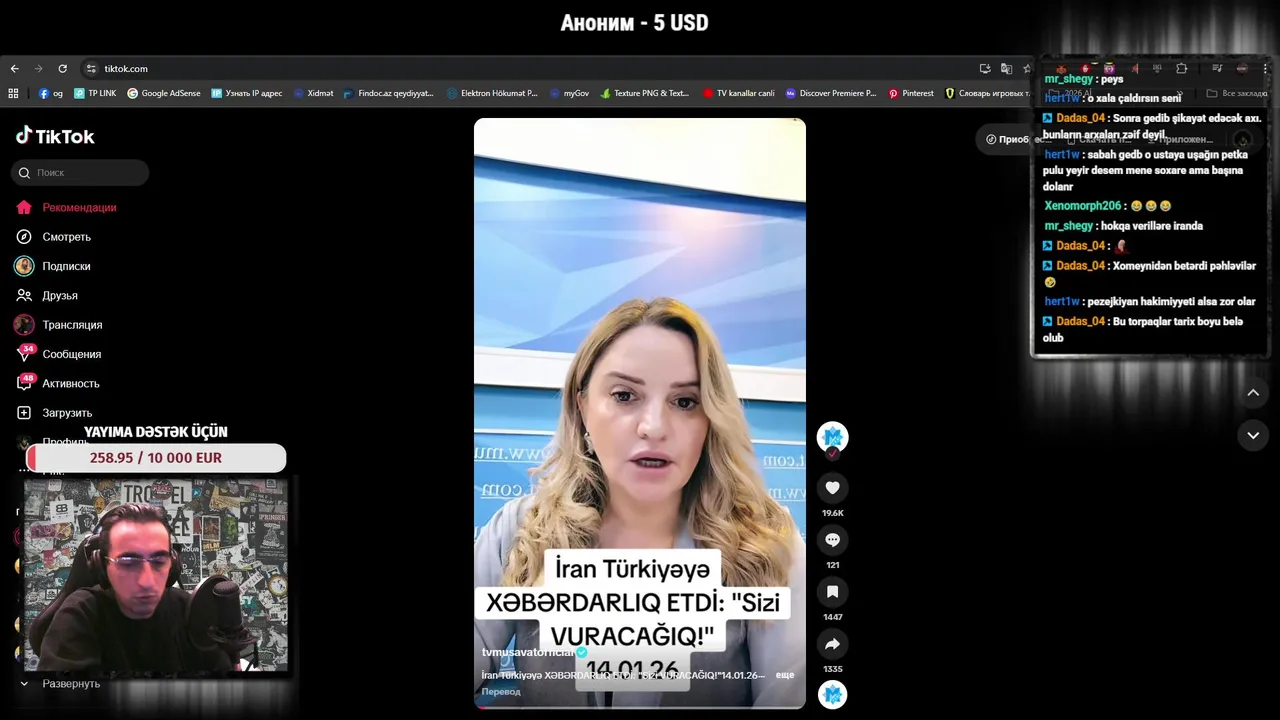Open the Discover Premiere bookmark
The width and height of the screenshot is (1280, 720).
pyautogui.click(x=831, y=93)
